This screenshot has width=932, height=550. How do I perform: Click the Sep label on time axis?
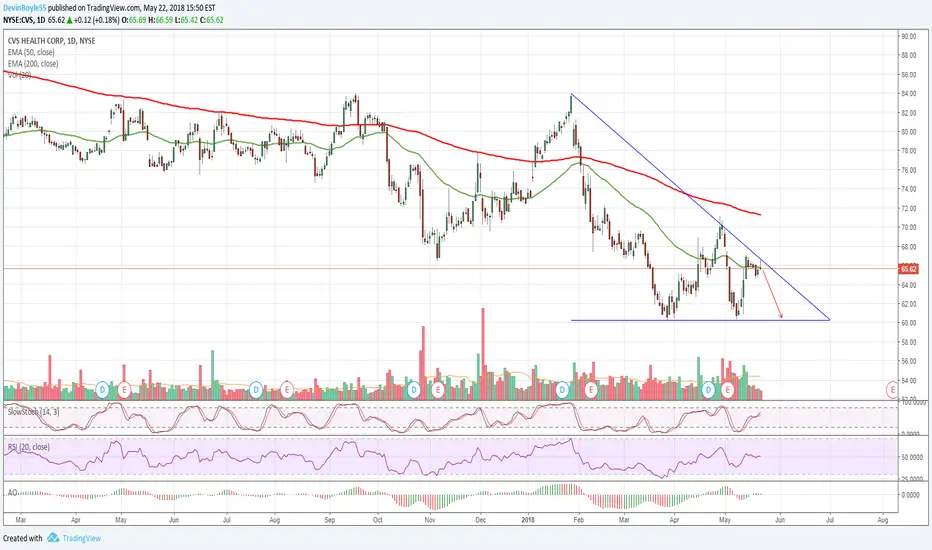pyautogui.click(x=330, y=520)
